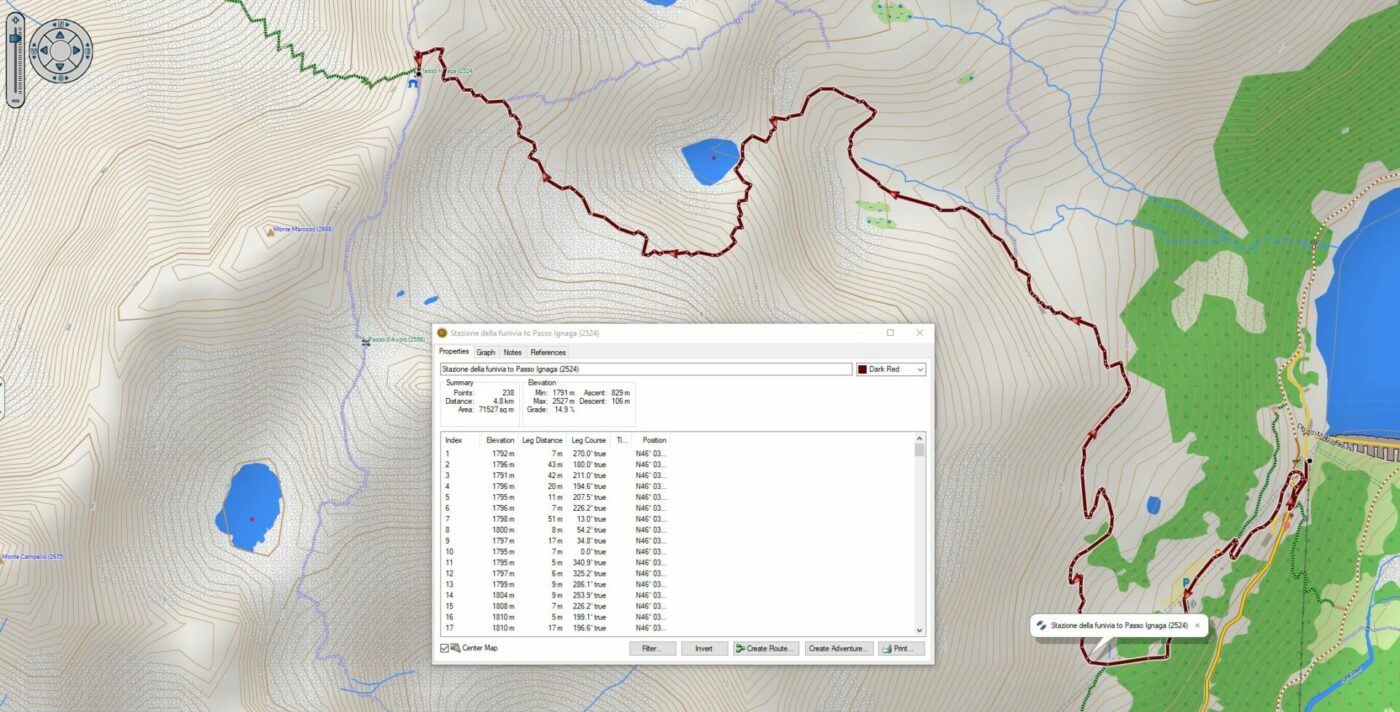Click the zoom-out icon below the zoom slider
The height and width of the screenshot is (712, 1400).
click(x=15, y=100)
